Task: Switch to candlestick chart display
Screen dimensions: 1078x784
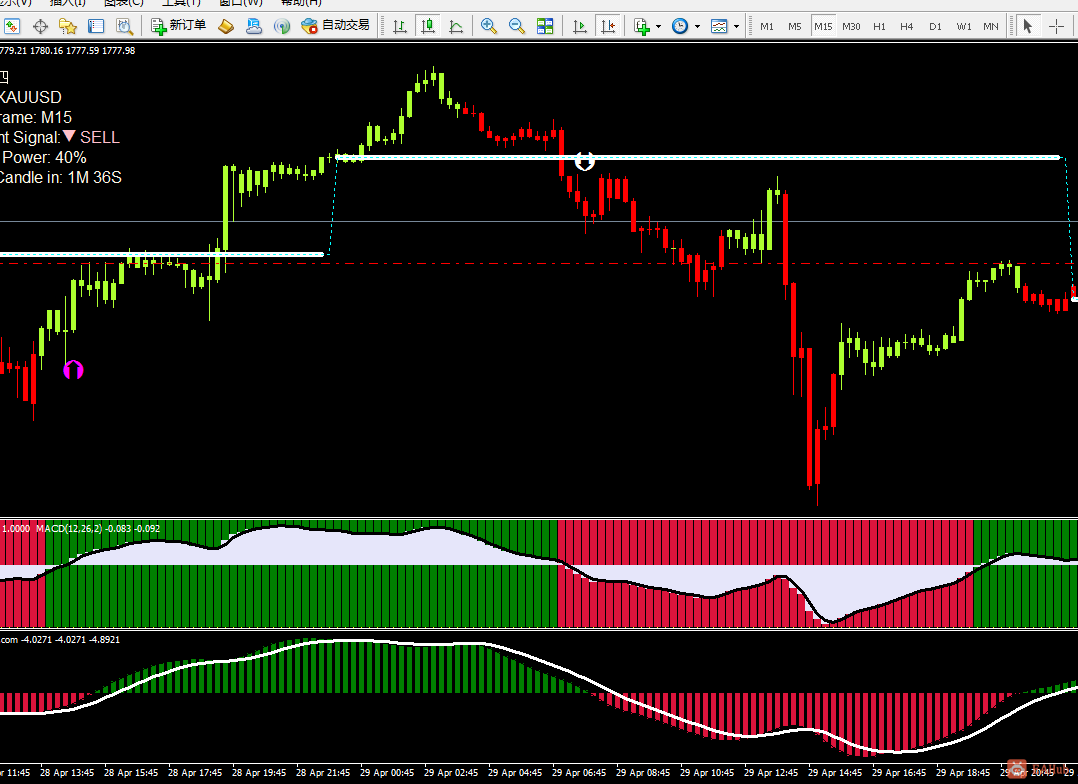Action: 428,26
